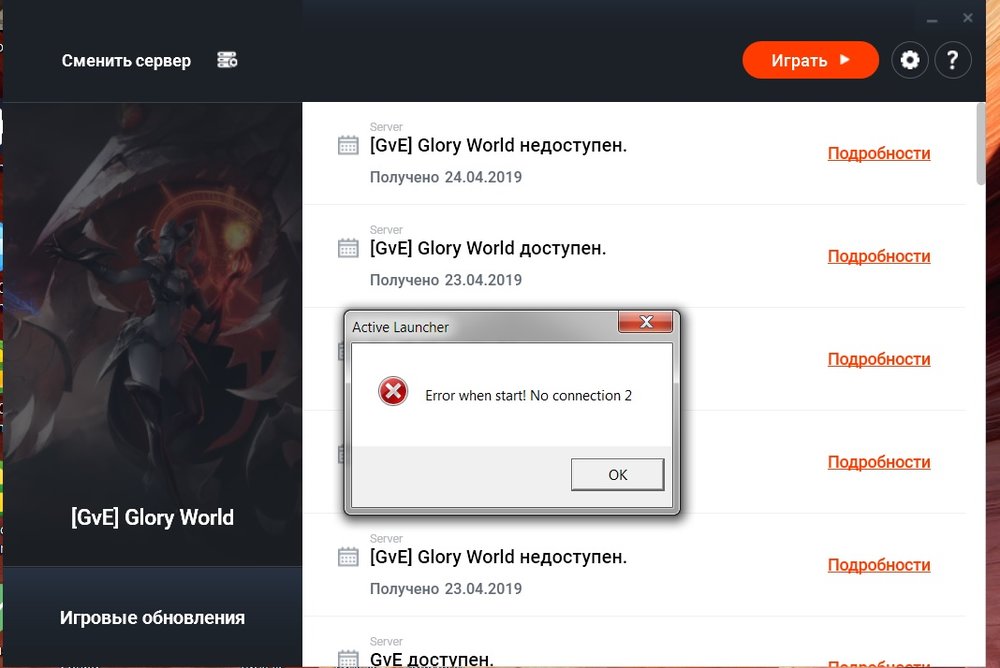Select the [GvE] Glory World server title

coord(152,517)
